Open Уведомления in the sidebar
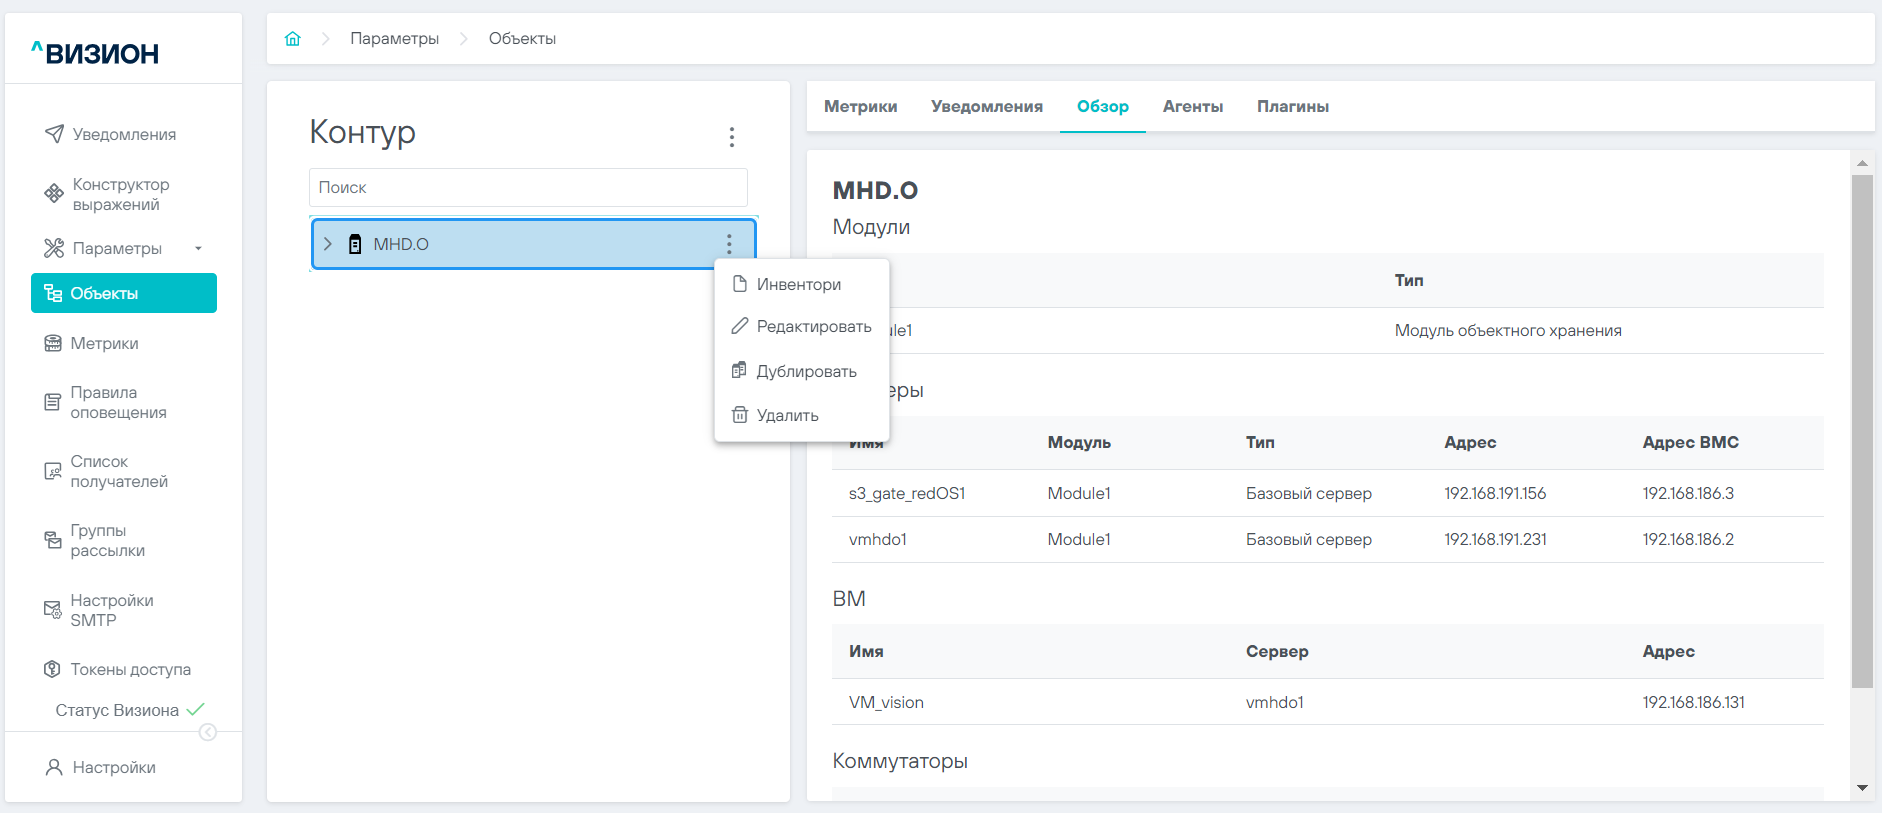Screen dimensions: 1882x813 pos(123,134)
